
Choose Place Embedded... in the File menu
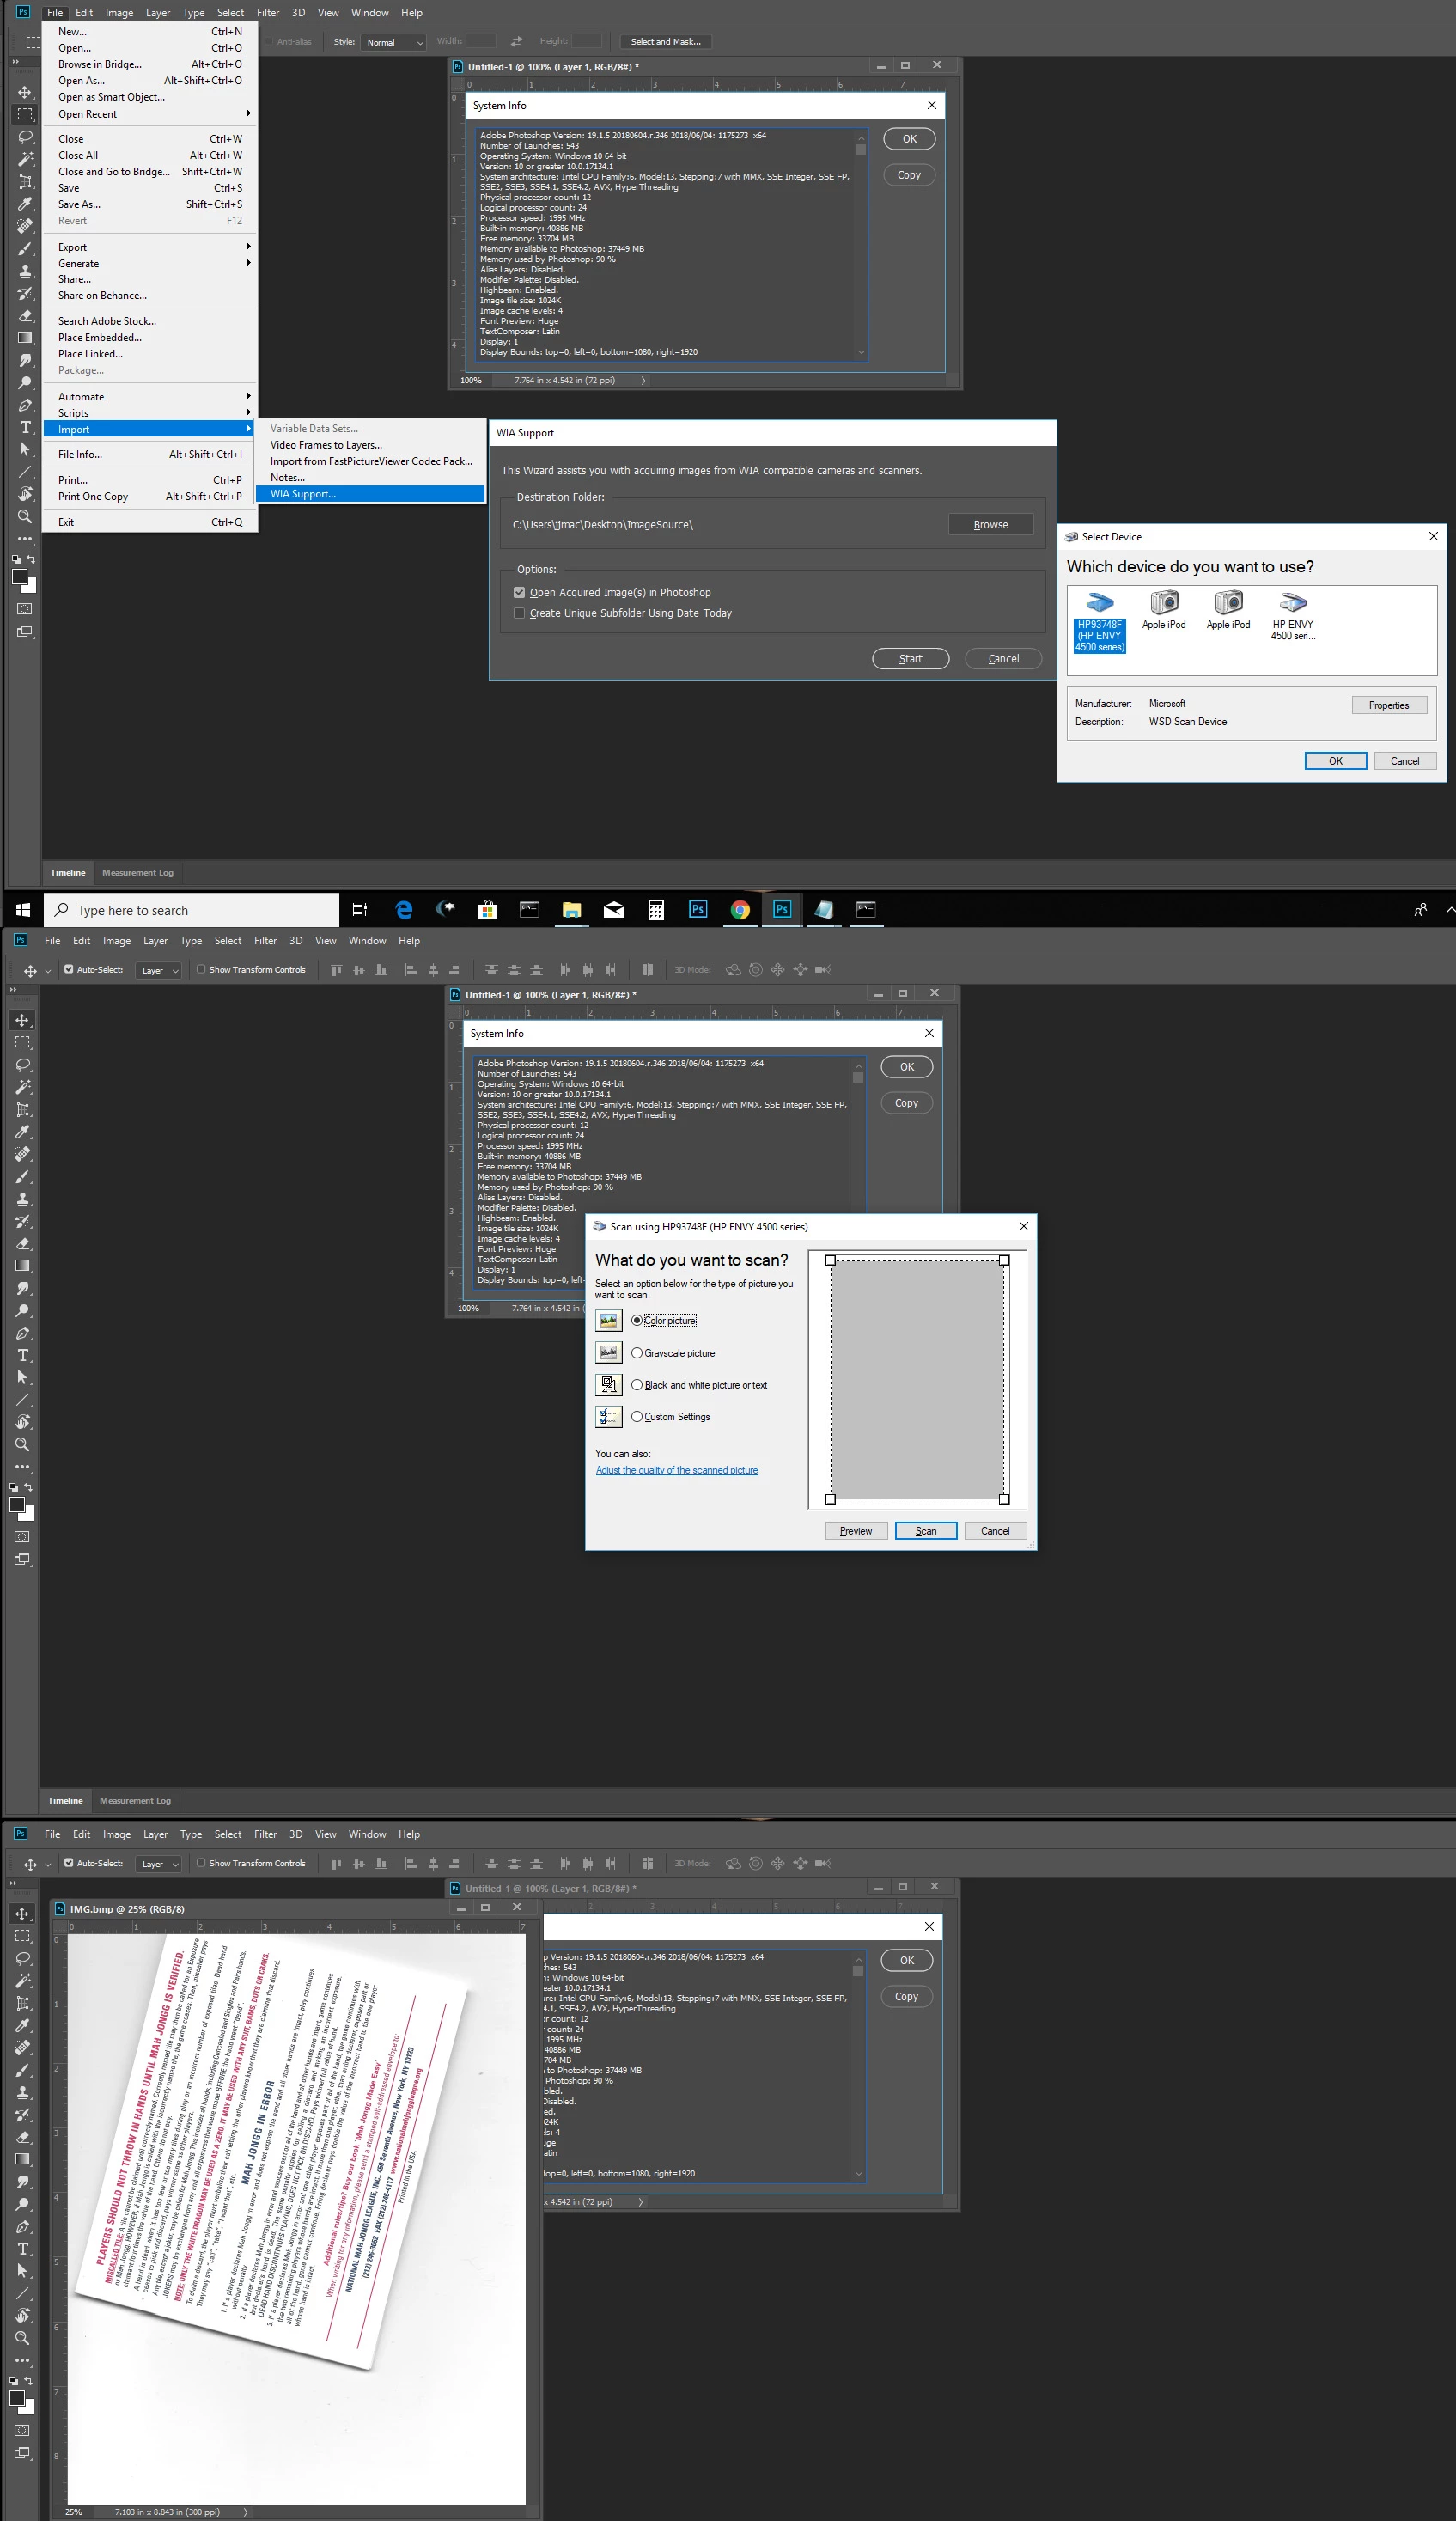point(150,337)
